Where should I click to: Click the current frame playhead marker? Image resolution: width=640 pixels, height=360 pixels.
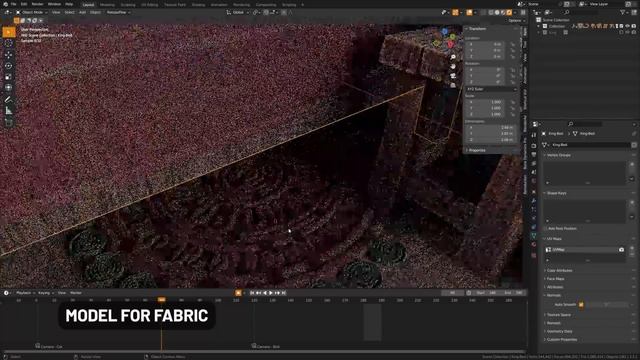[x=162, y=300]
